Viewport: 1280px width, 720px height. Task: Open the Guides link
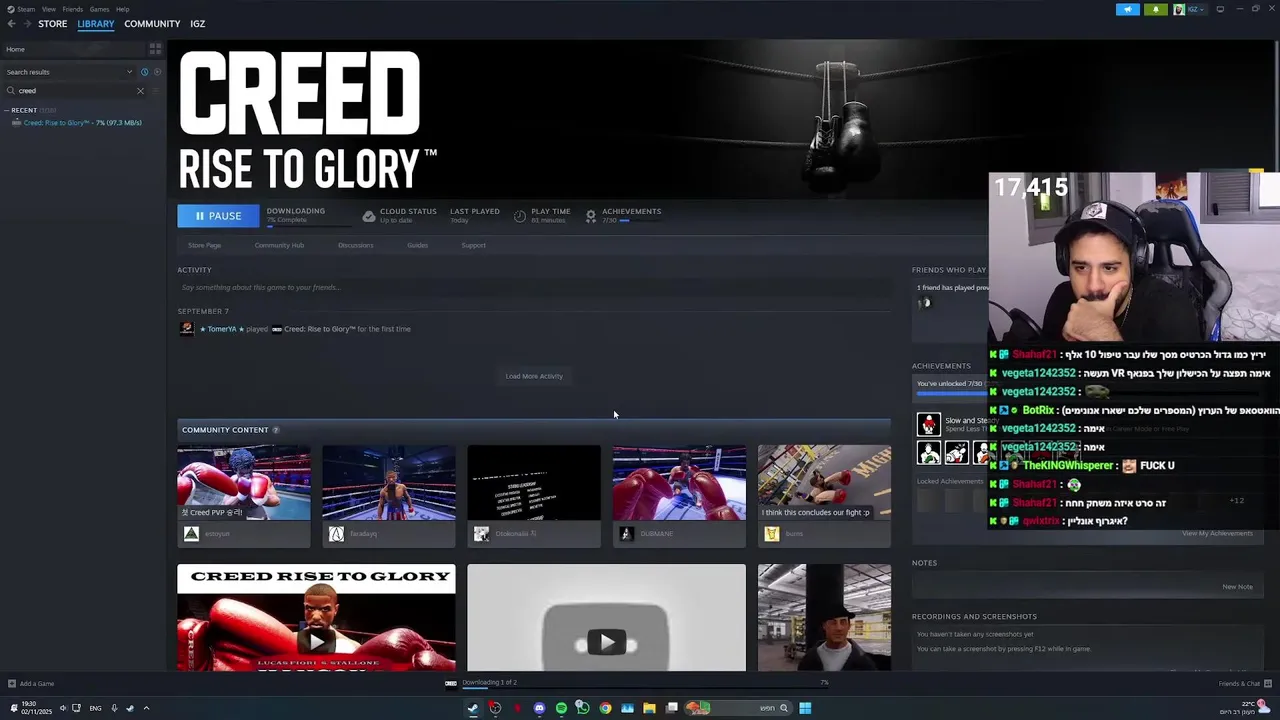417,245
